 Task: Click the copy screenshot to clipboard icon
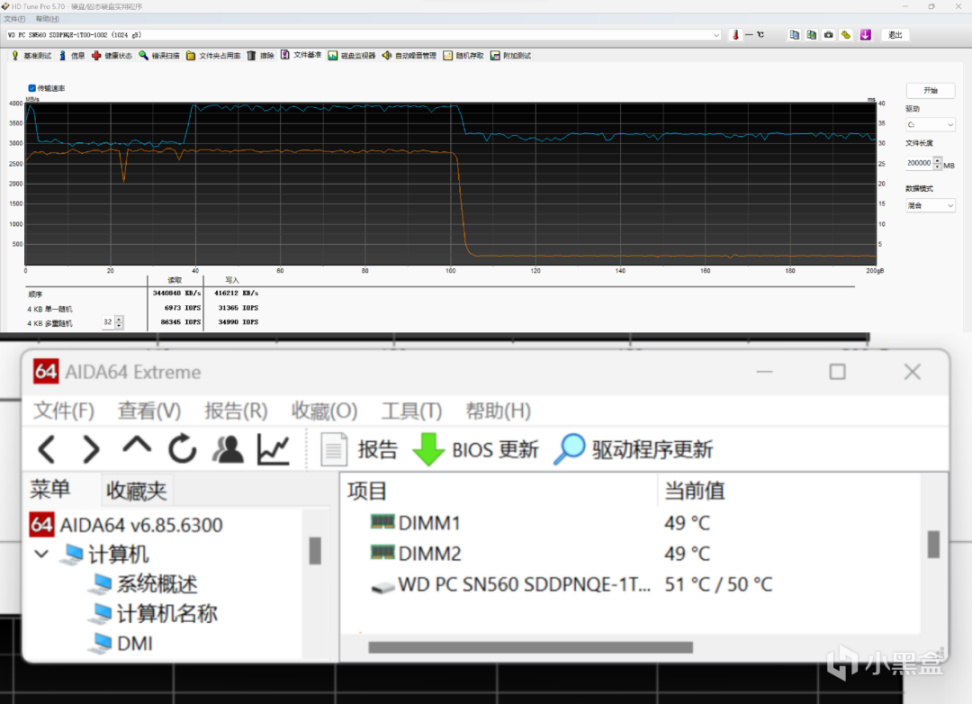[x=811, y=35]
